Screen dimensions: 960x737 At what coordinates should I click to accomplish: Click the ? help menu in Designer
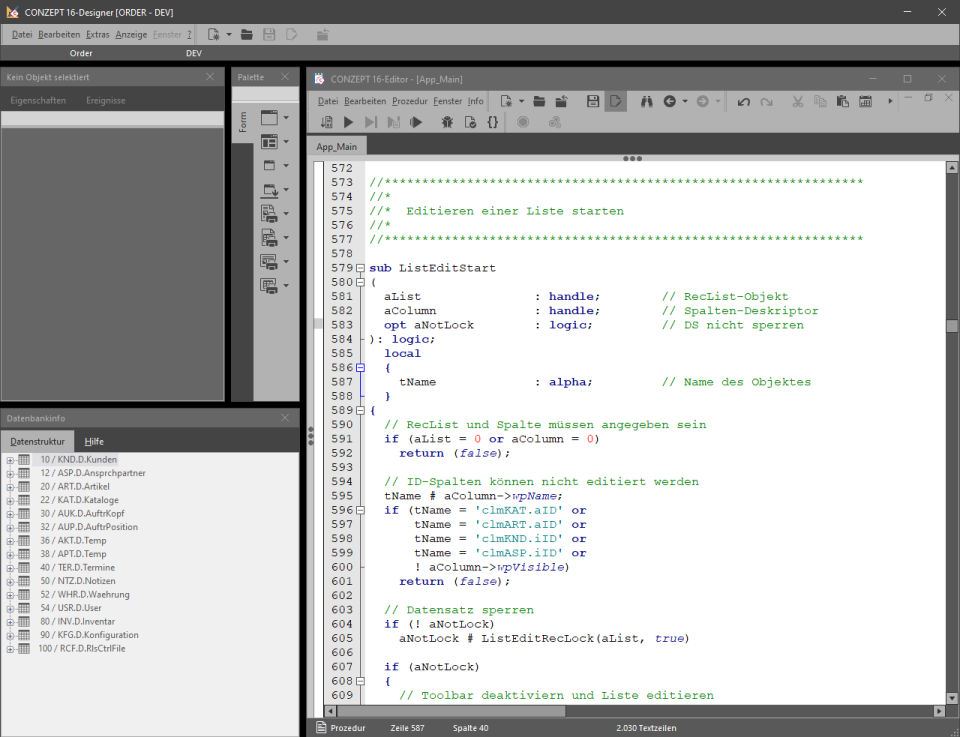pyautogui.click(x=189, y=34)
